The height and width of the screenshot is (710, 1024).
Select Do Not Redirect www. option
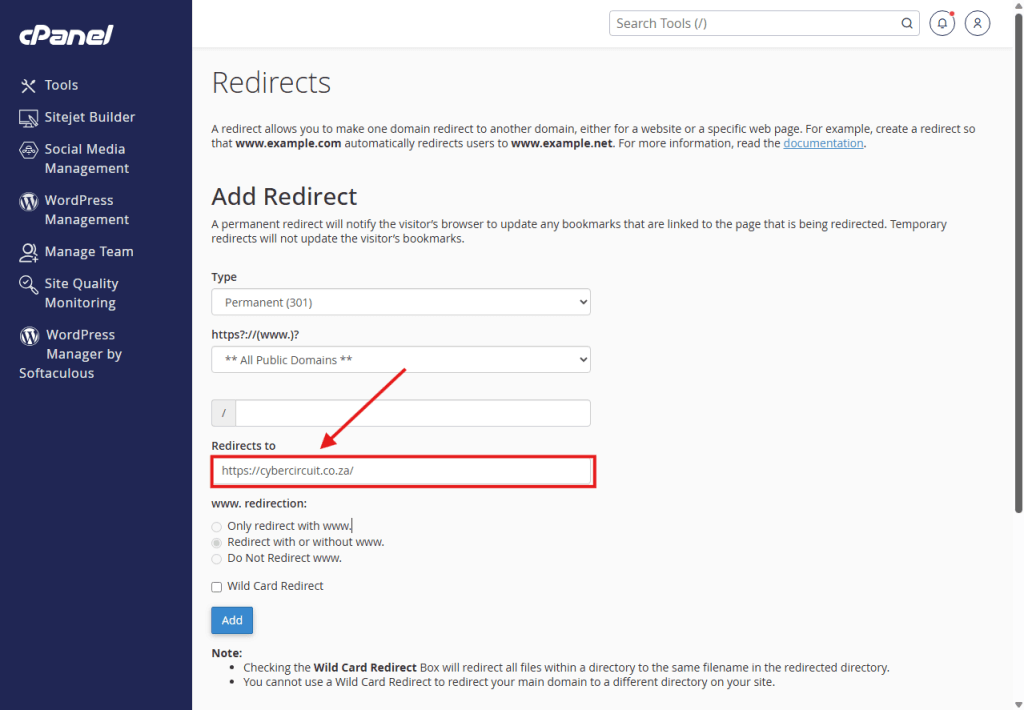click(x=217, y=559)
